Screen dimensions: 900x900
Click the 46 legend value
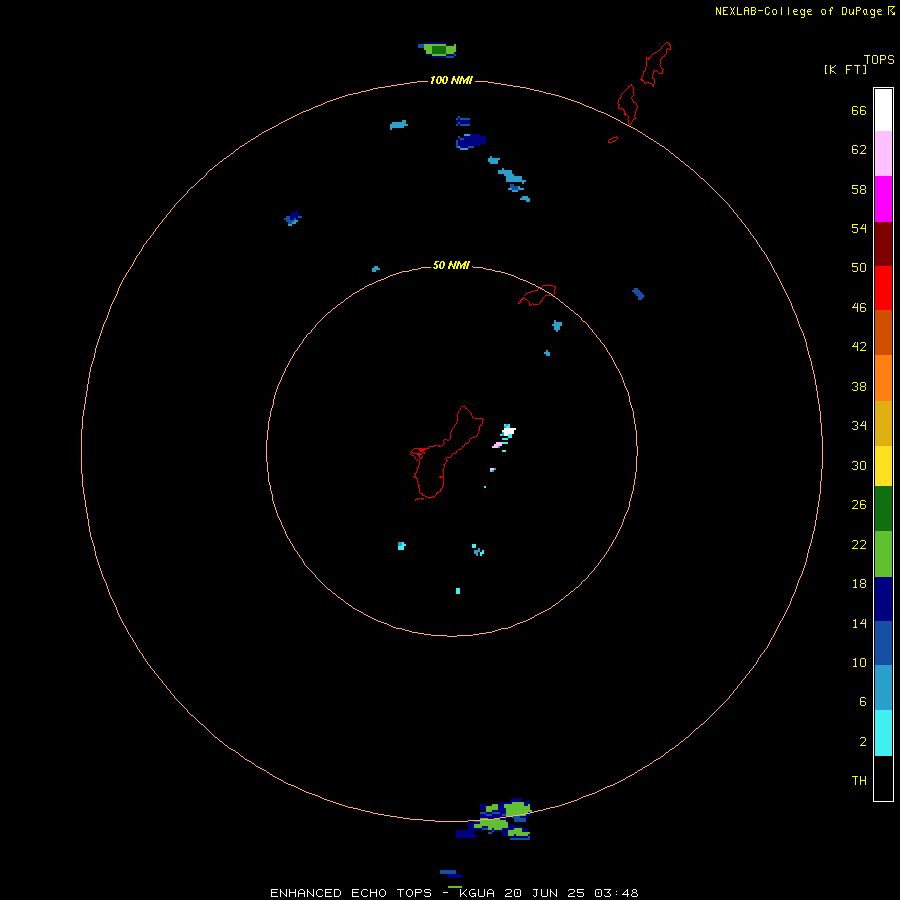click(859, 308)
